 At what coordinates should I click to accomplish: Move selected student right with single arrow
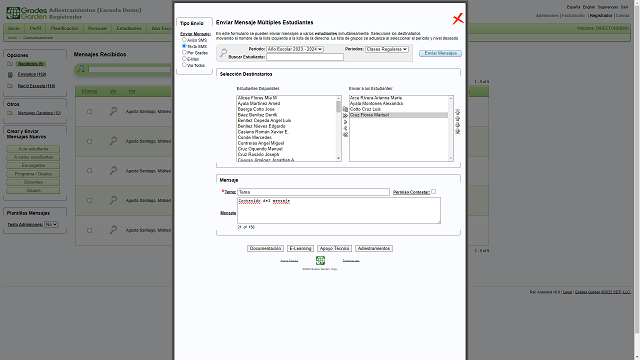pos(345,122)
